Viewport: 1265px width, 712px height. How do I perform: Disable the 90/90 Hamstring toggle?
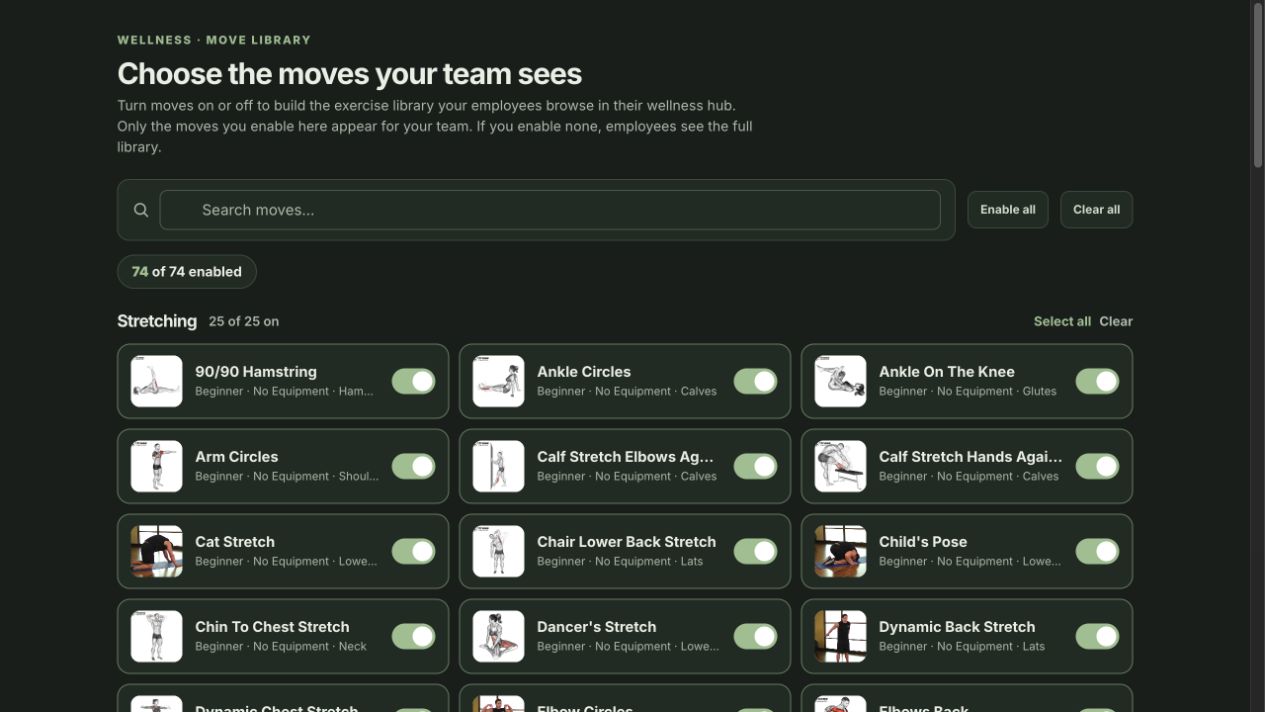click(413, 381)
